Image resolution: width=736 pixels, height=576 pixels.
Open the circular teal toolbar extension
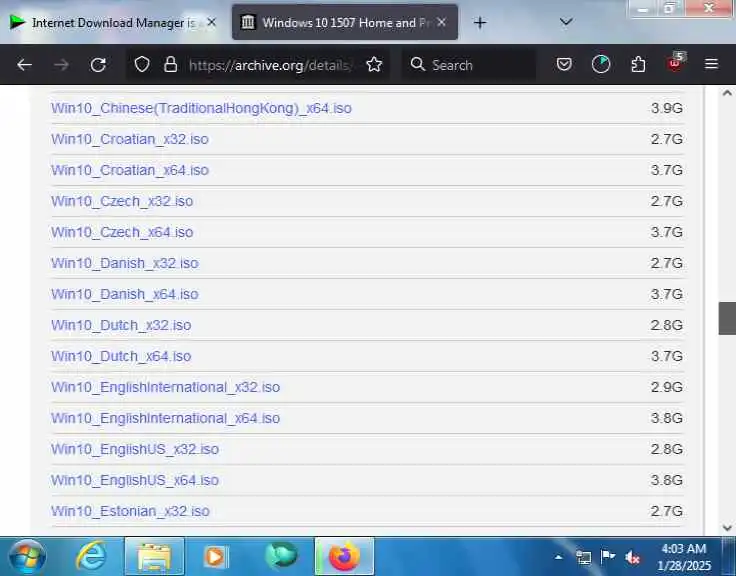pos(601,64)
